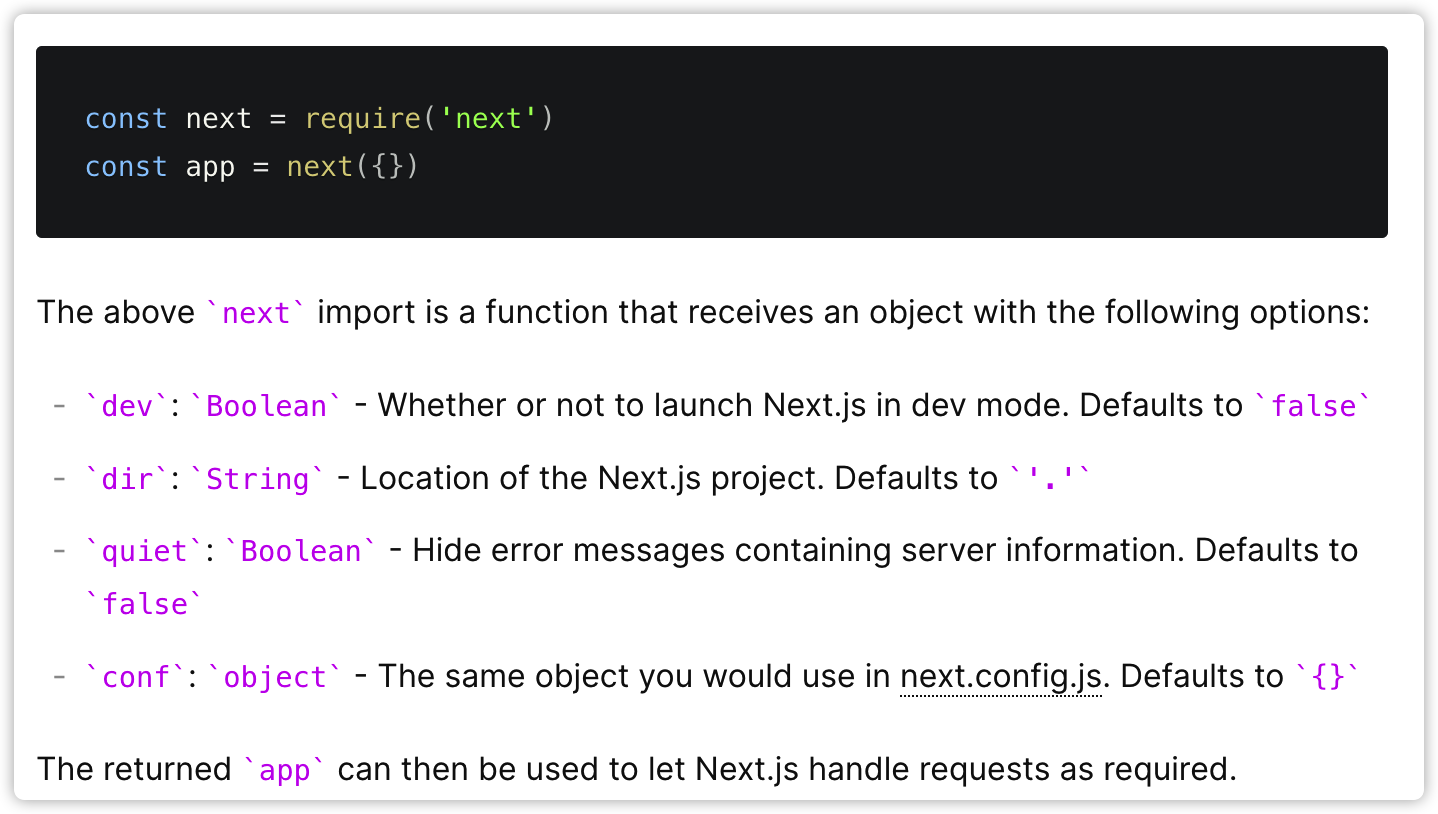1438x814 pixels.
Task: Click the `{}` default value for conf
Action: (1328, 677)
